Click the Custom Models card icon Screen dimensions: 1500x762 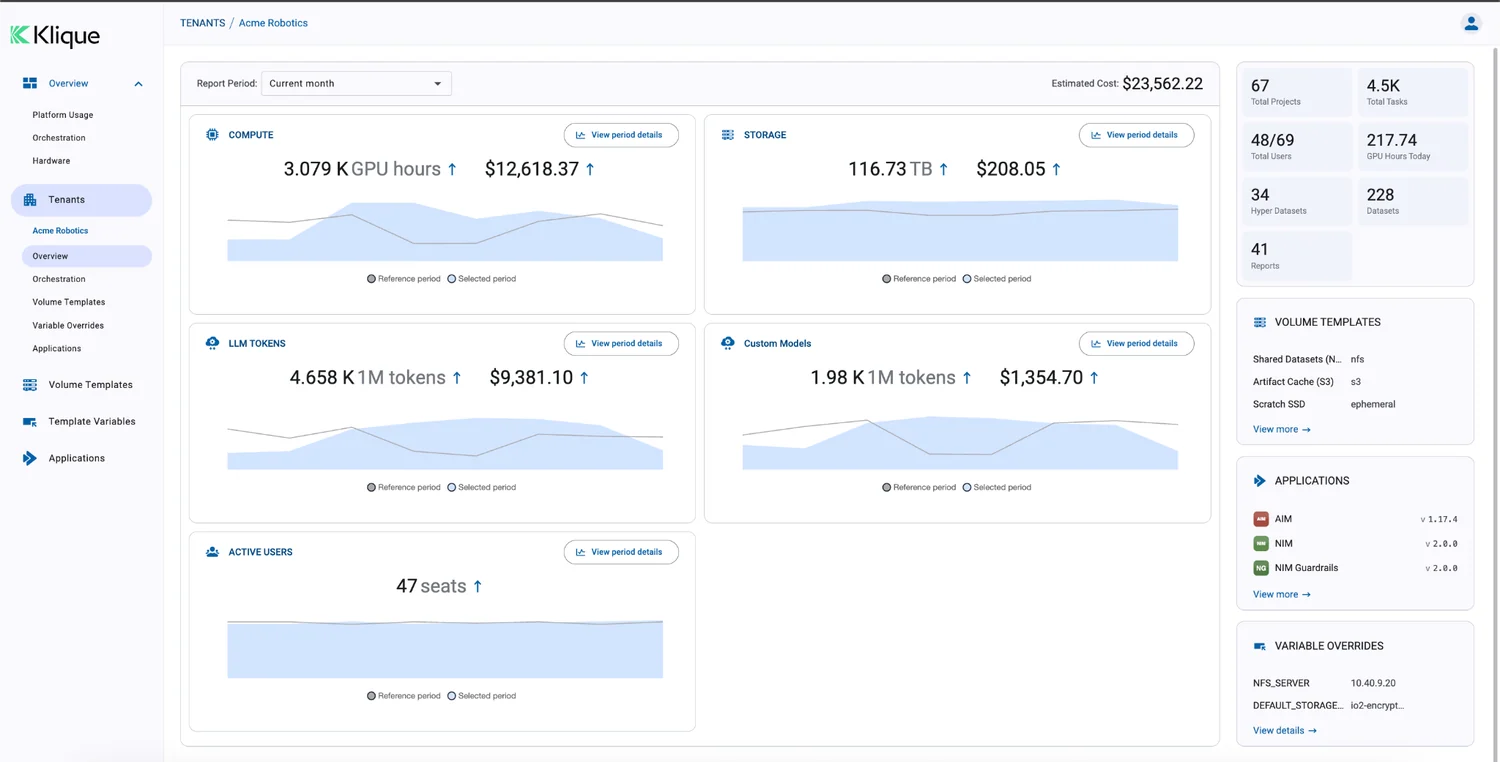tap(727, 343)
